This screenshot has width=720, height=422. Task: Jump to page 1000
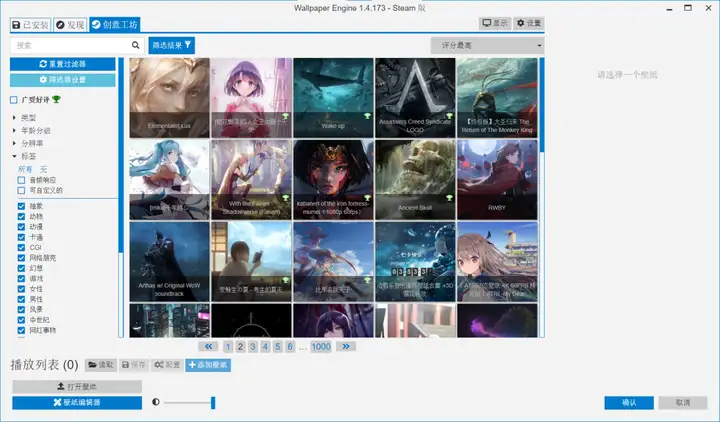tap(321, 347)
